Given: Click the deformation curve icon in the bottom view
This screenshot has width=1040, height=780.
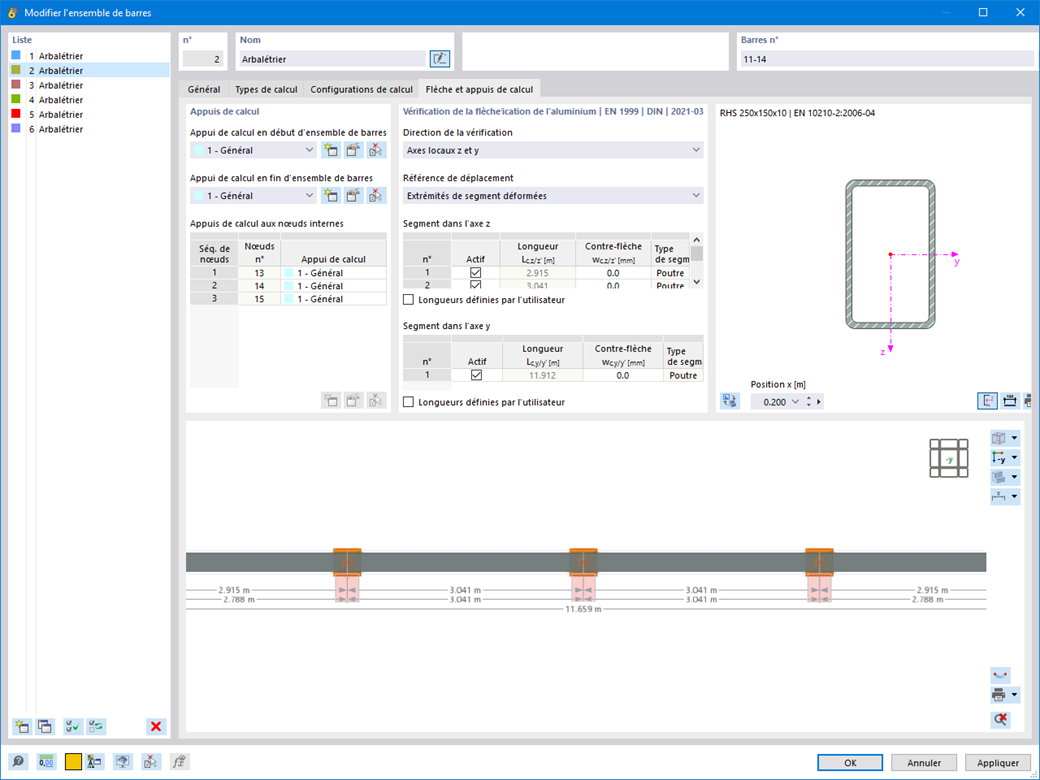Looking at the screenshot, I should tap(1000, 676).
